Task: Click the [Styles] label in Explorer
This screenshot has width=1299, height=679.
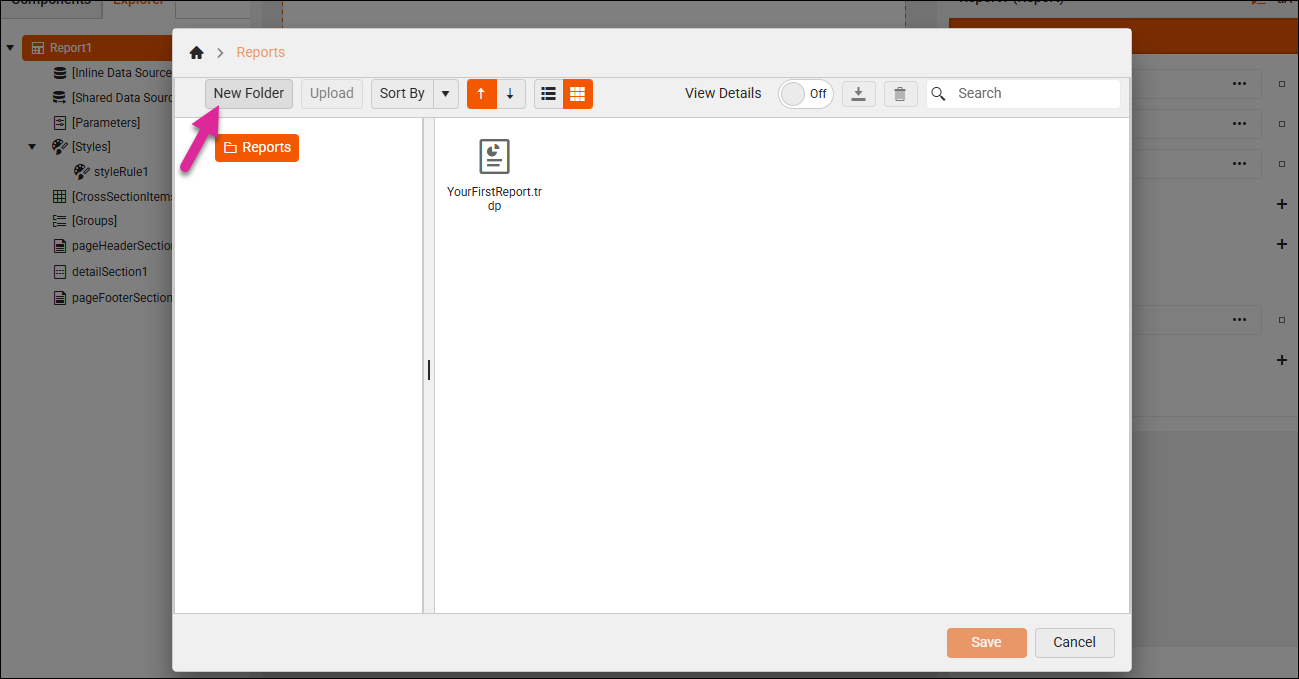Action: [x=91, y=147]
